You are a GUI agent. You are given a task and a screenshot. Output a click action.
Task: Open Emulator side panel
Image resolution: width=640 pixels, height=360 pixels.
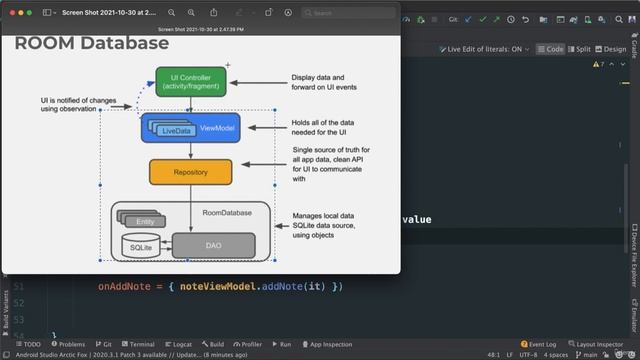pyautogui.click(x=634, y=316)
